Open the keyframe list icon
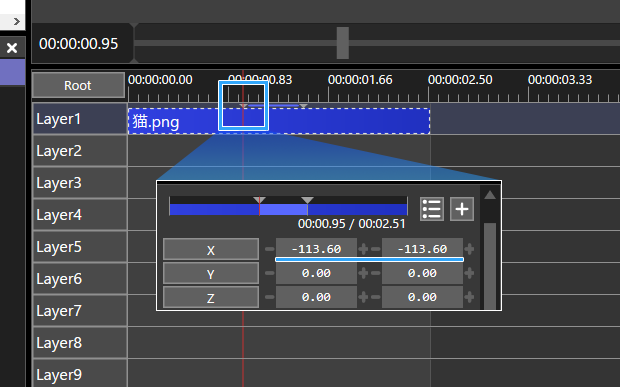Image resolution: width=620 pixels, height=387 pixels. (x=431, y=209)
